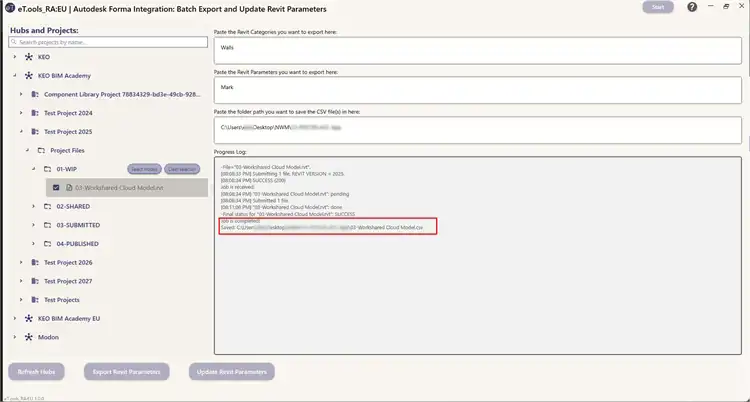Screen dimensions: 750x402
Task: Click the 'Job is completed' log line
Action: tap(240, 222)
